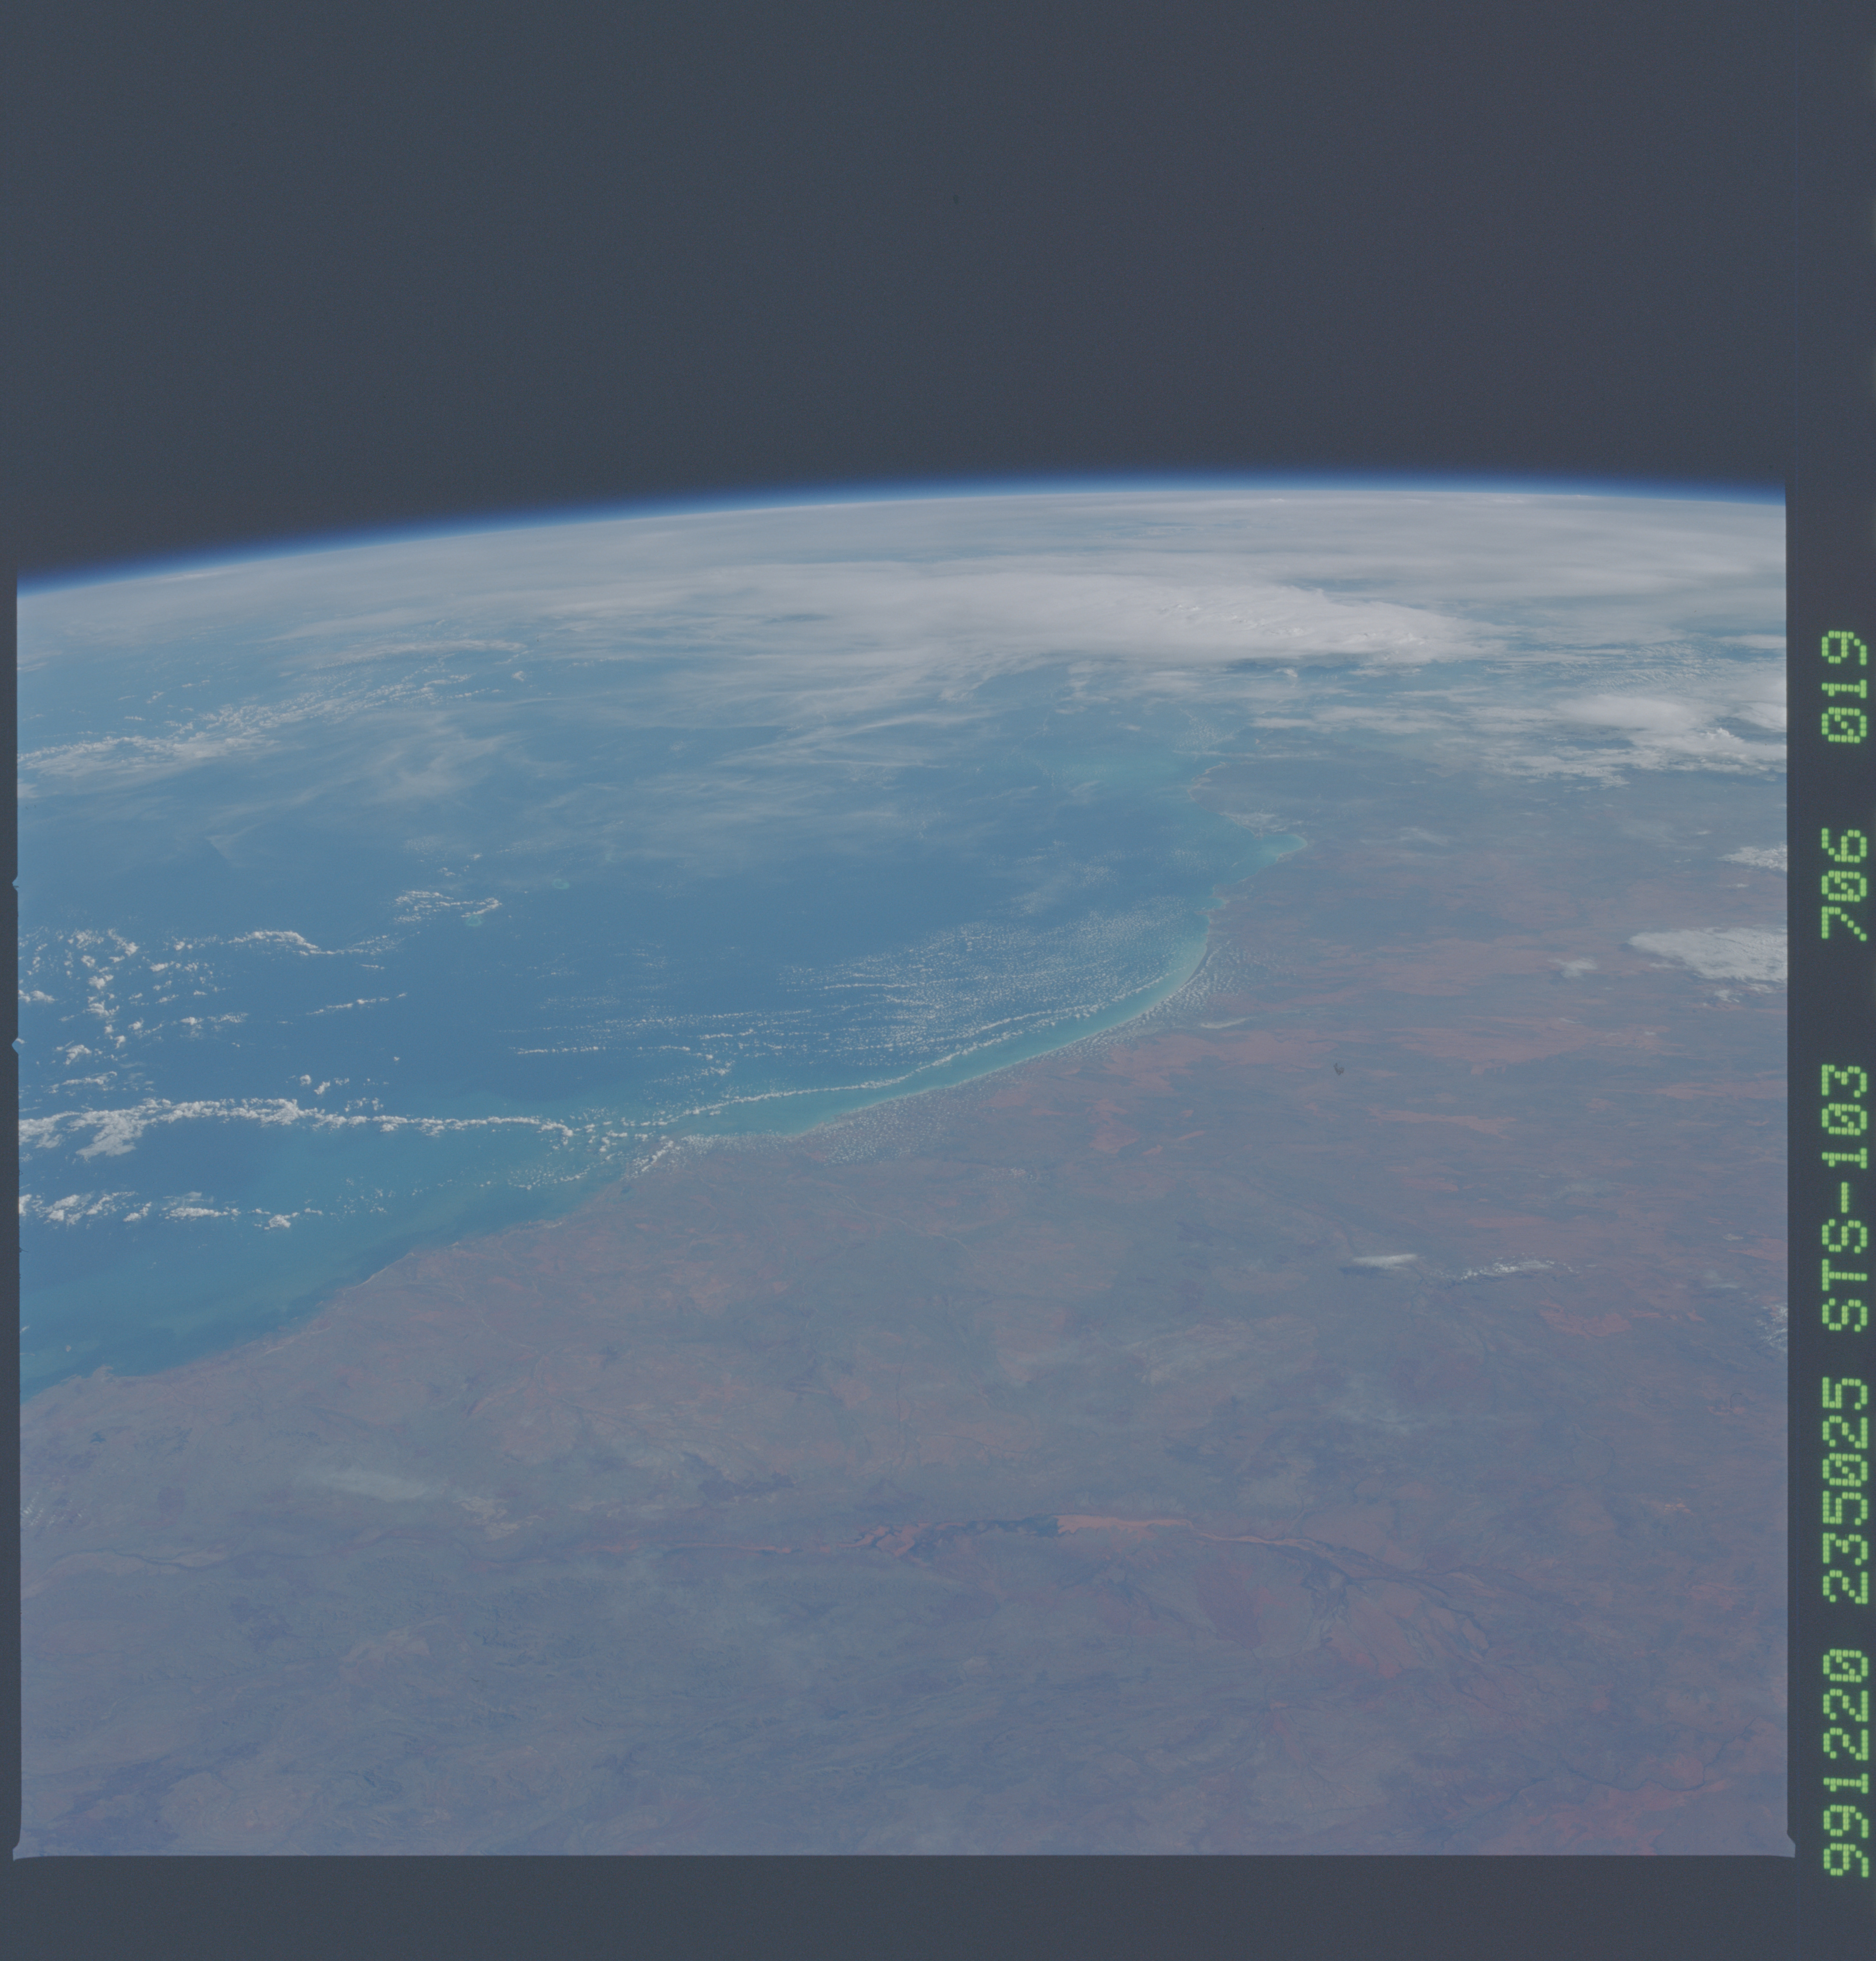Click the green "019" frame number text
Screen dimensions: 1876x1961
[x=1843, y=687]
